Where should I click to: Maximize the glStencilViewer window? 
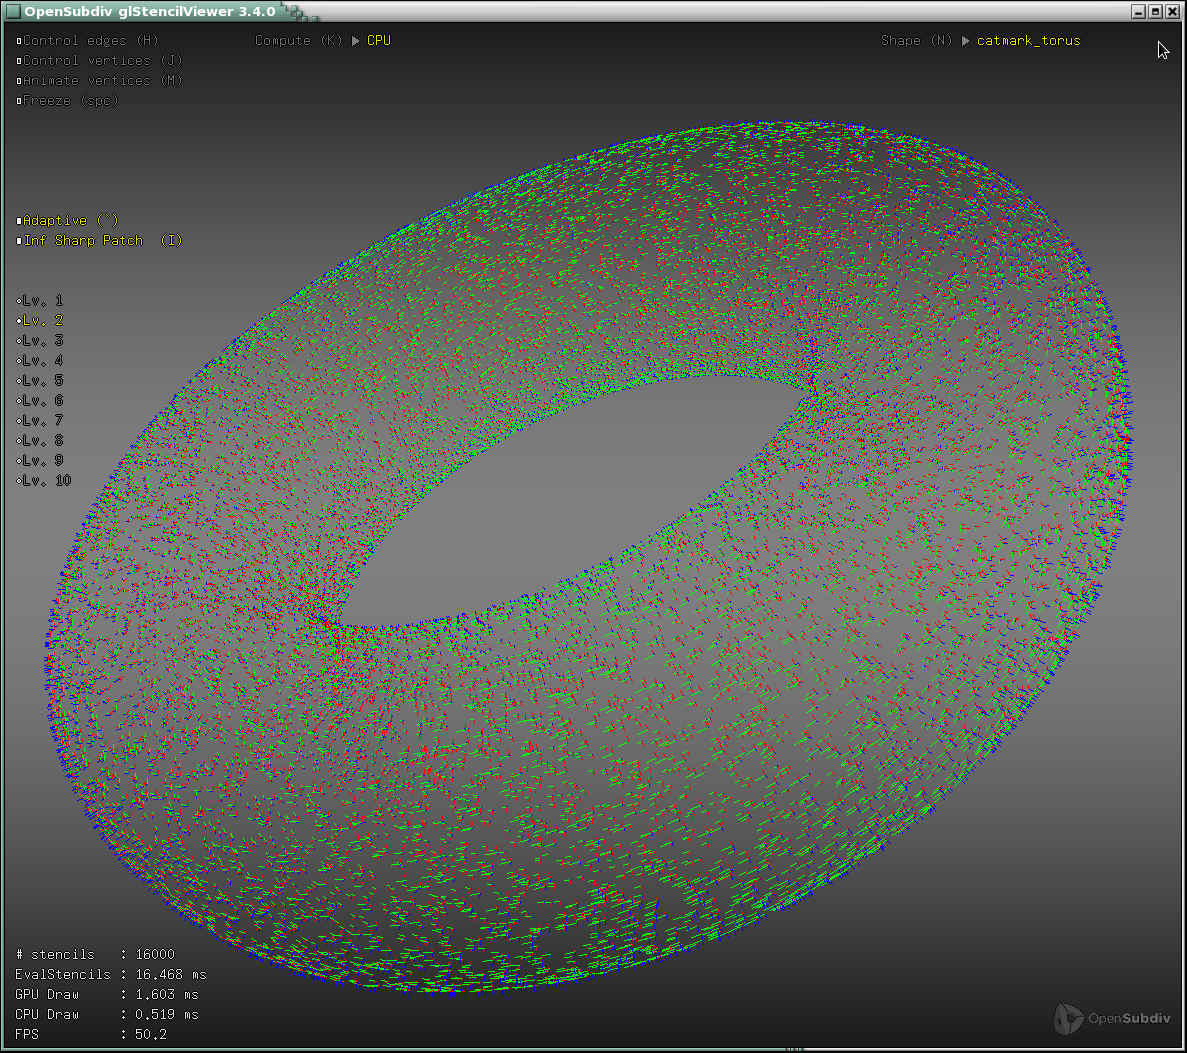pos(1155,11)
